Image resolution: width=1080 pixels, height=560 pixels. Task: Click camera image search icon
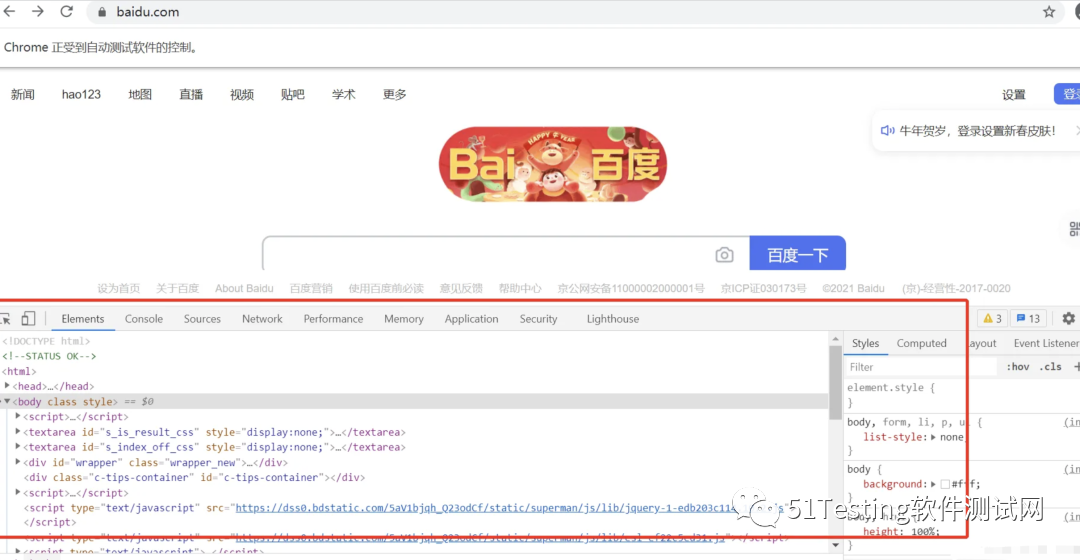[x=724, y=255]
